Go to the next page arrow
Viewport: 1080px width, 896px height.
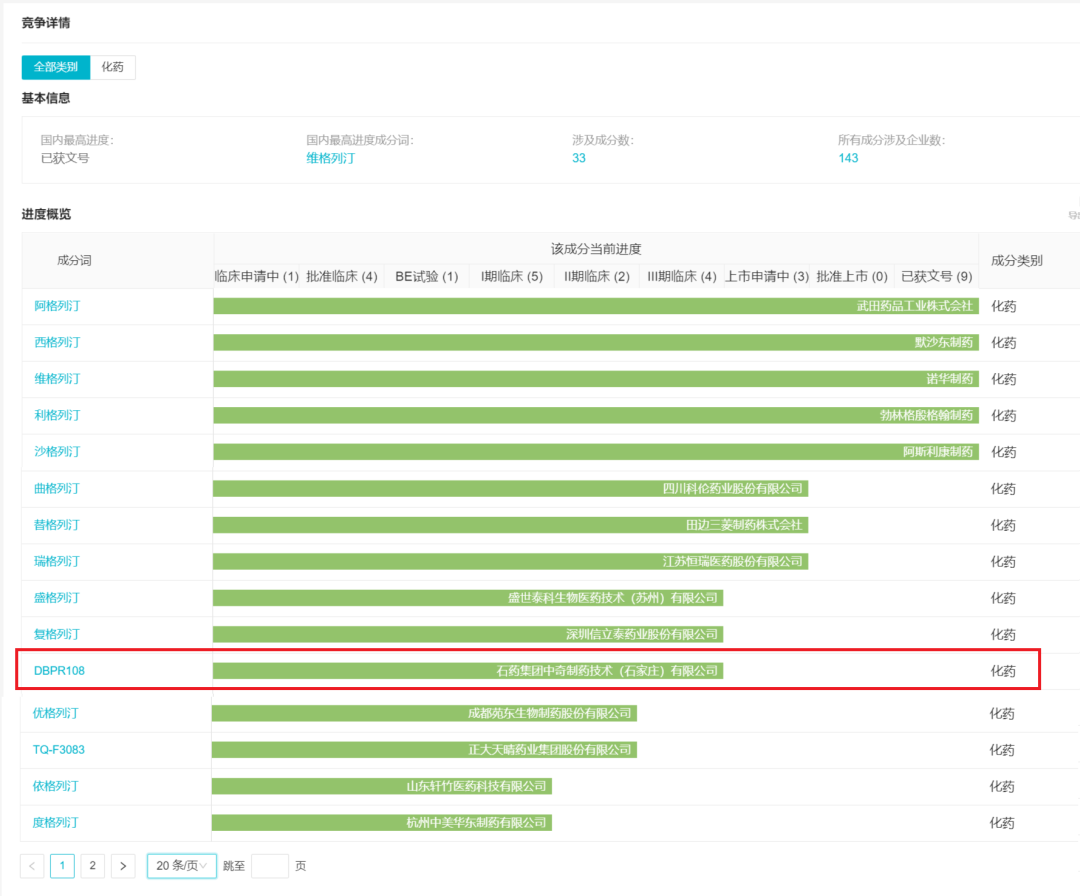point(123,866)
